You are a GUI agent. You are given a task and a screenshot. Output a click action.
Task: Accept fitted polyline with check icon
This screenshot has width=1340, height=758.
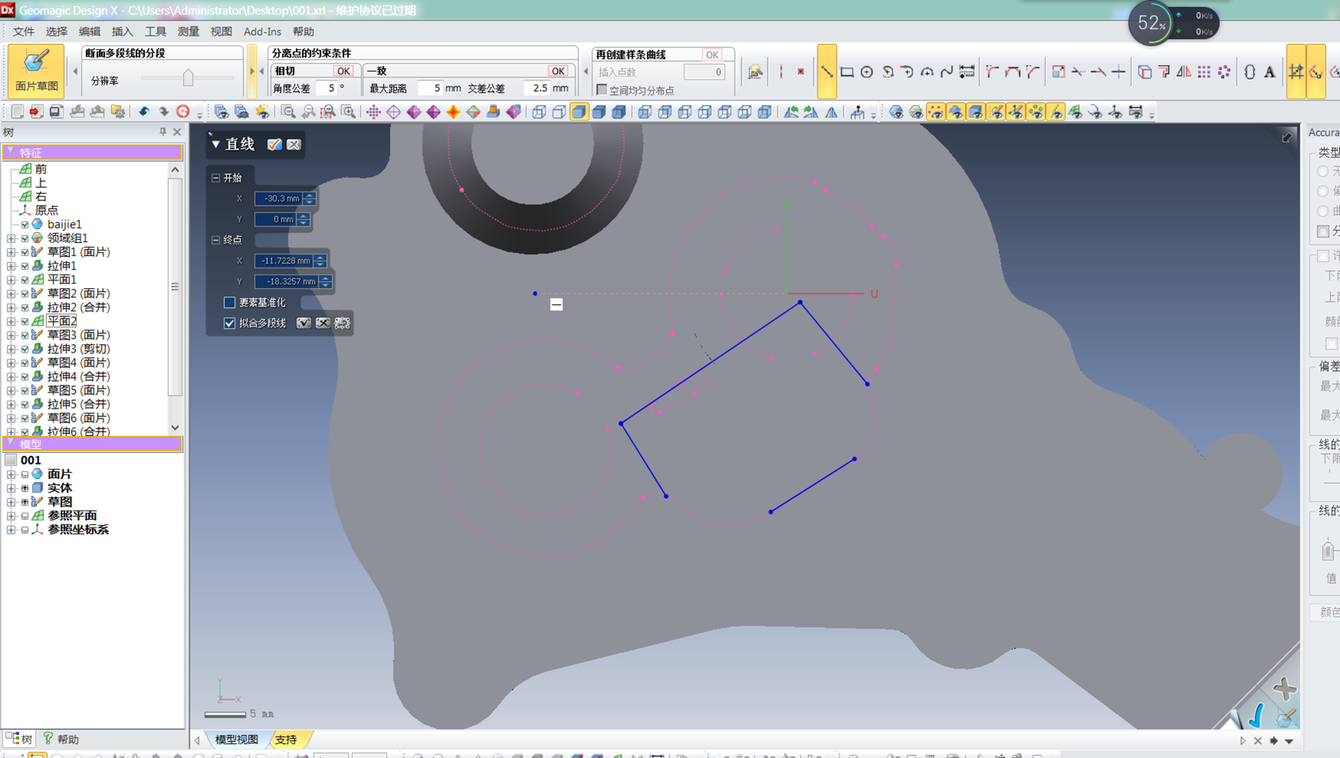pyautogui.click(x=304, y=323)
